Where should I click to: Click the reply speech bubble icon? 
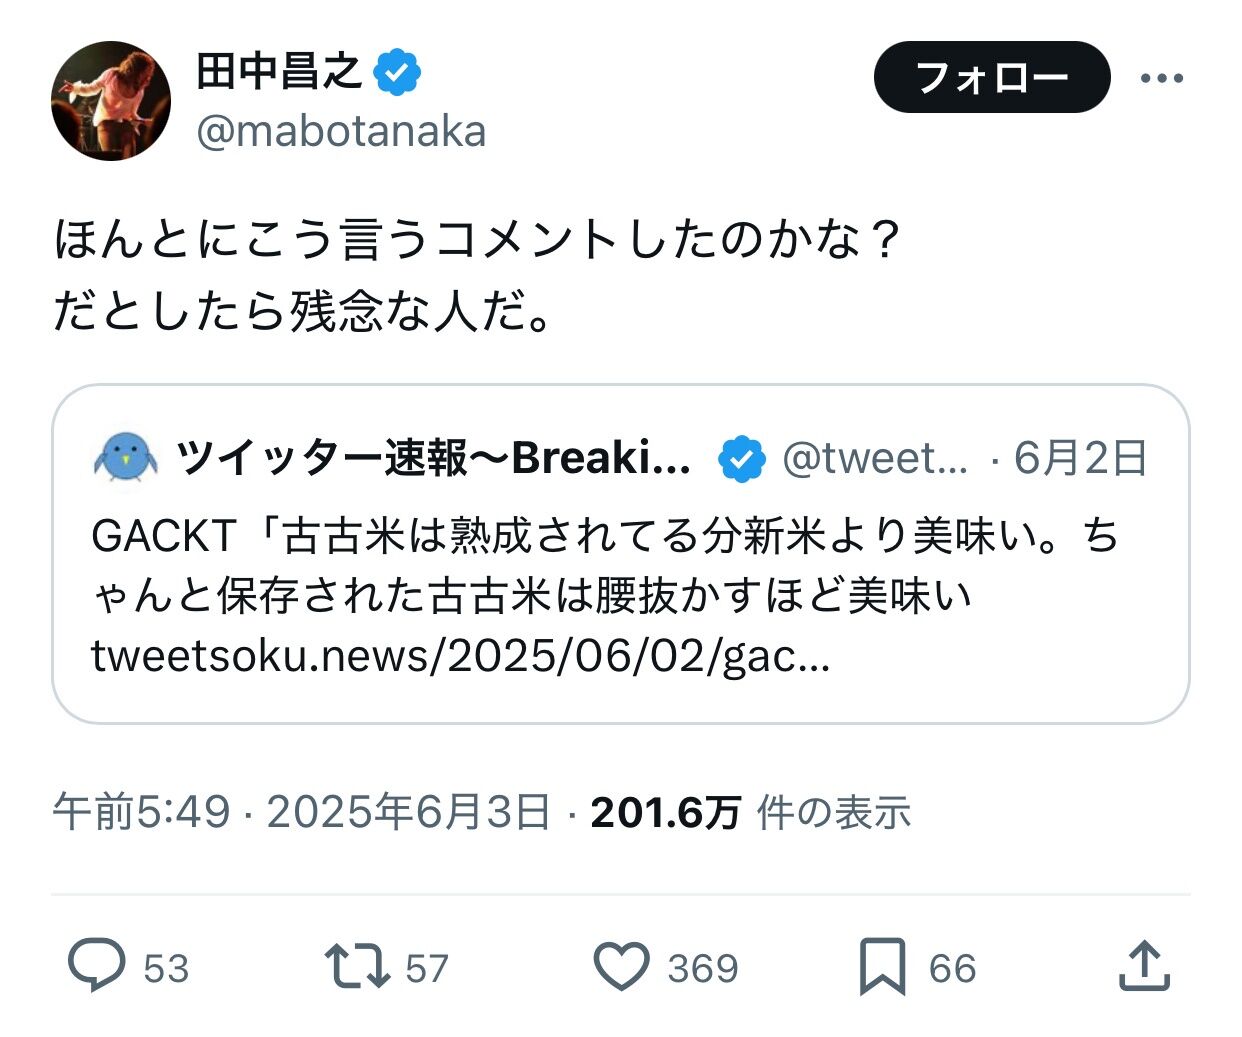coord(97,965)
